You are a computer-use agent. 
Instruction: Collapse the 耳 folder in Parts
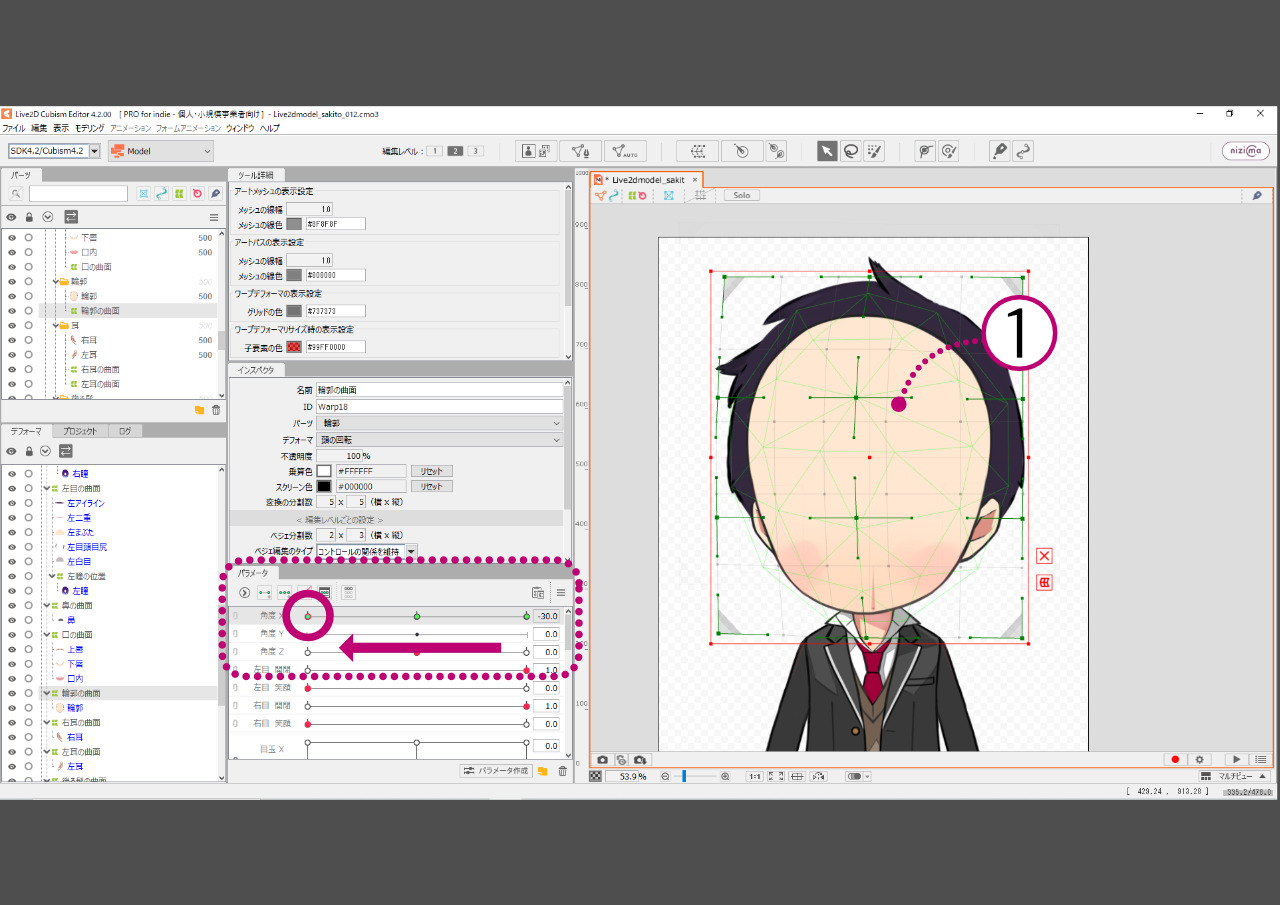point(56,326)
